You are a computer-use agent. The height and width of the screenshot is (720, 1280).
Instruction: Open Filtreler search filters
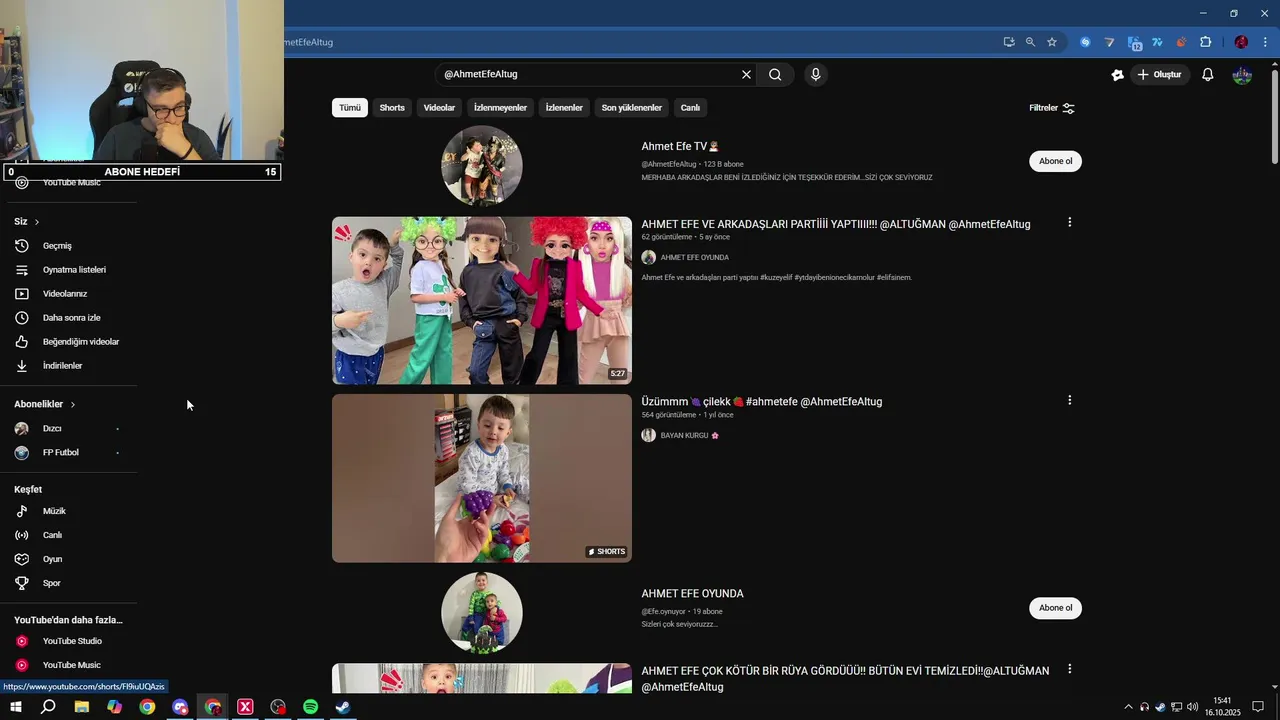[x=1052, y=108]
